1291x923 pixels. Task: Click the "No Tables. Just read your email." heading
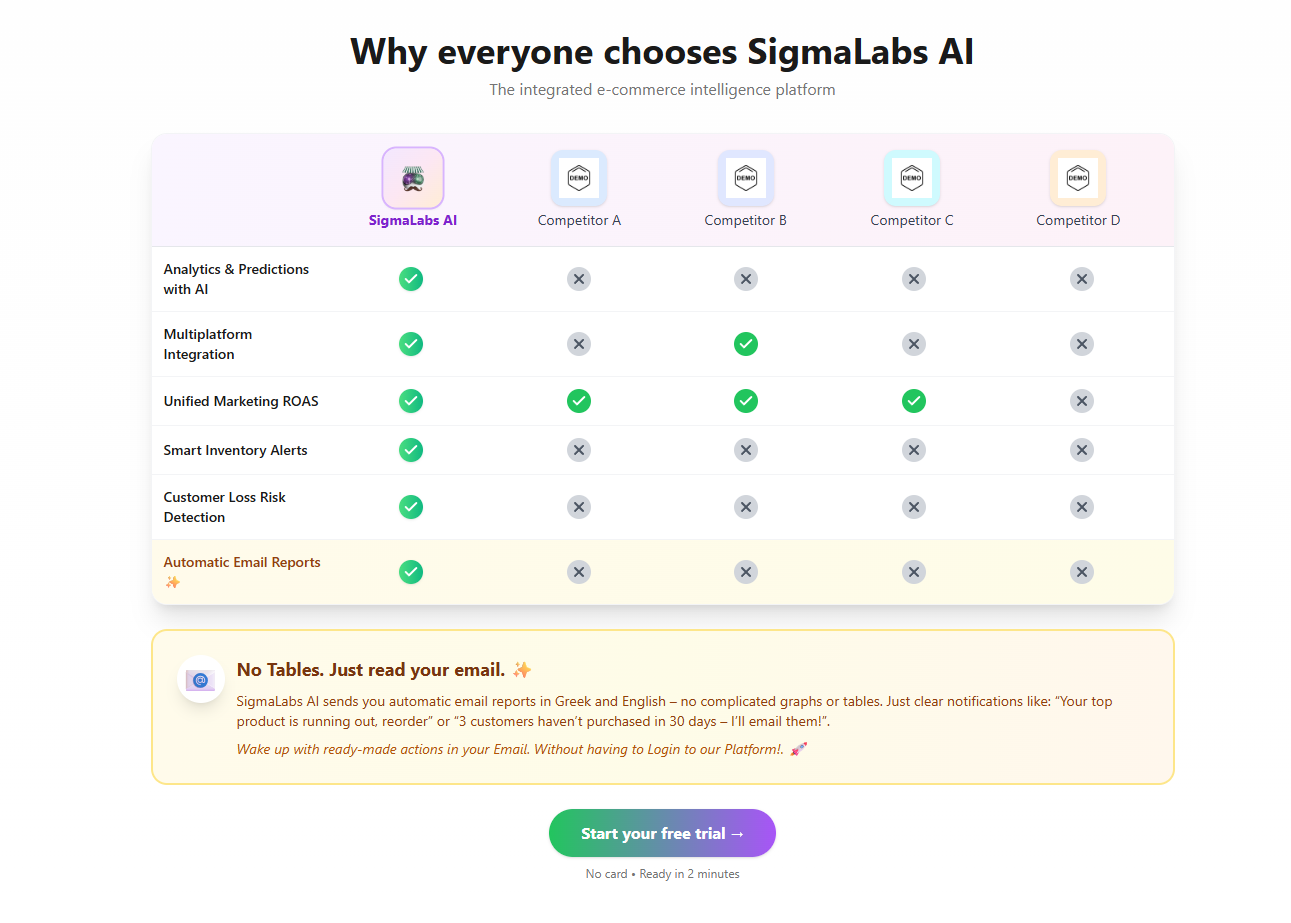[x=371, y=670]
